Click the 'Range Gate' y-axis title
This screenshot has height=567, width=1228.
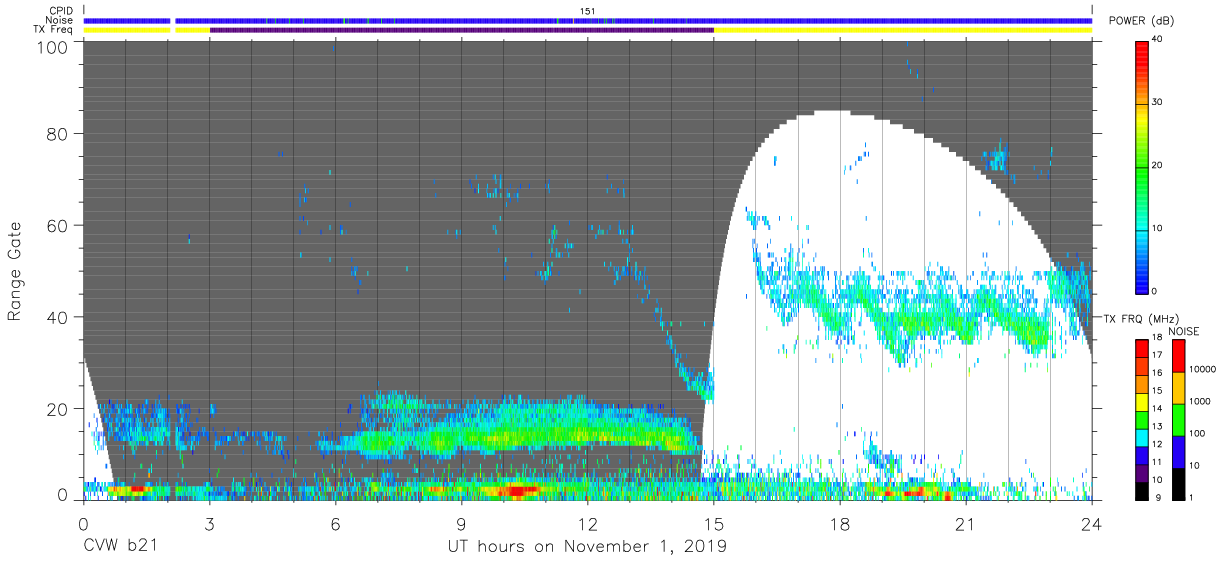point(15,271)
